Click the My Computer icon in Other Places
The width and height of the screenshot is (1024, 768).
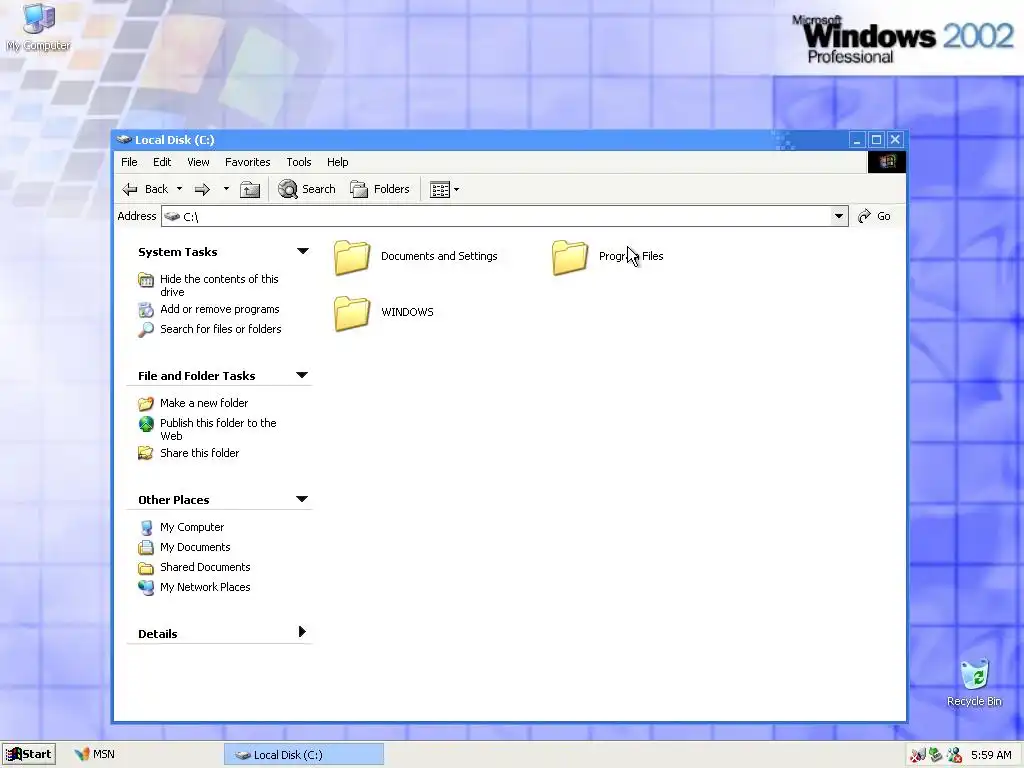coord(146,528)
